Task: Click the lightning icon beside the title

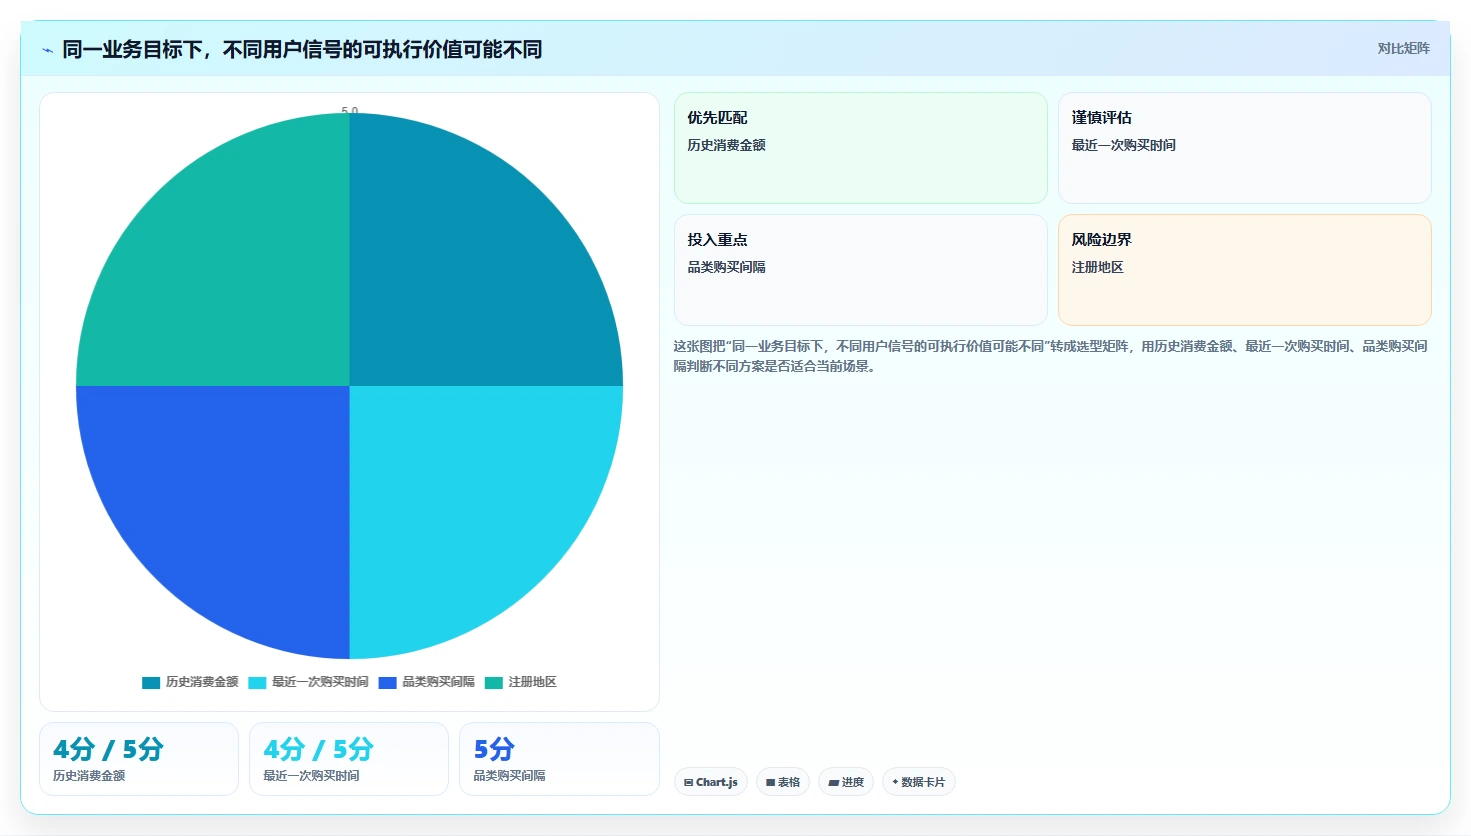Action: tap(47, 50)
